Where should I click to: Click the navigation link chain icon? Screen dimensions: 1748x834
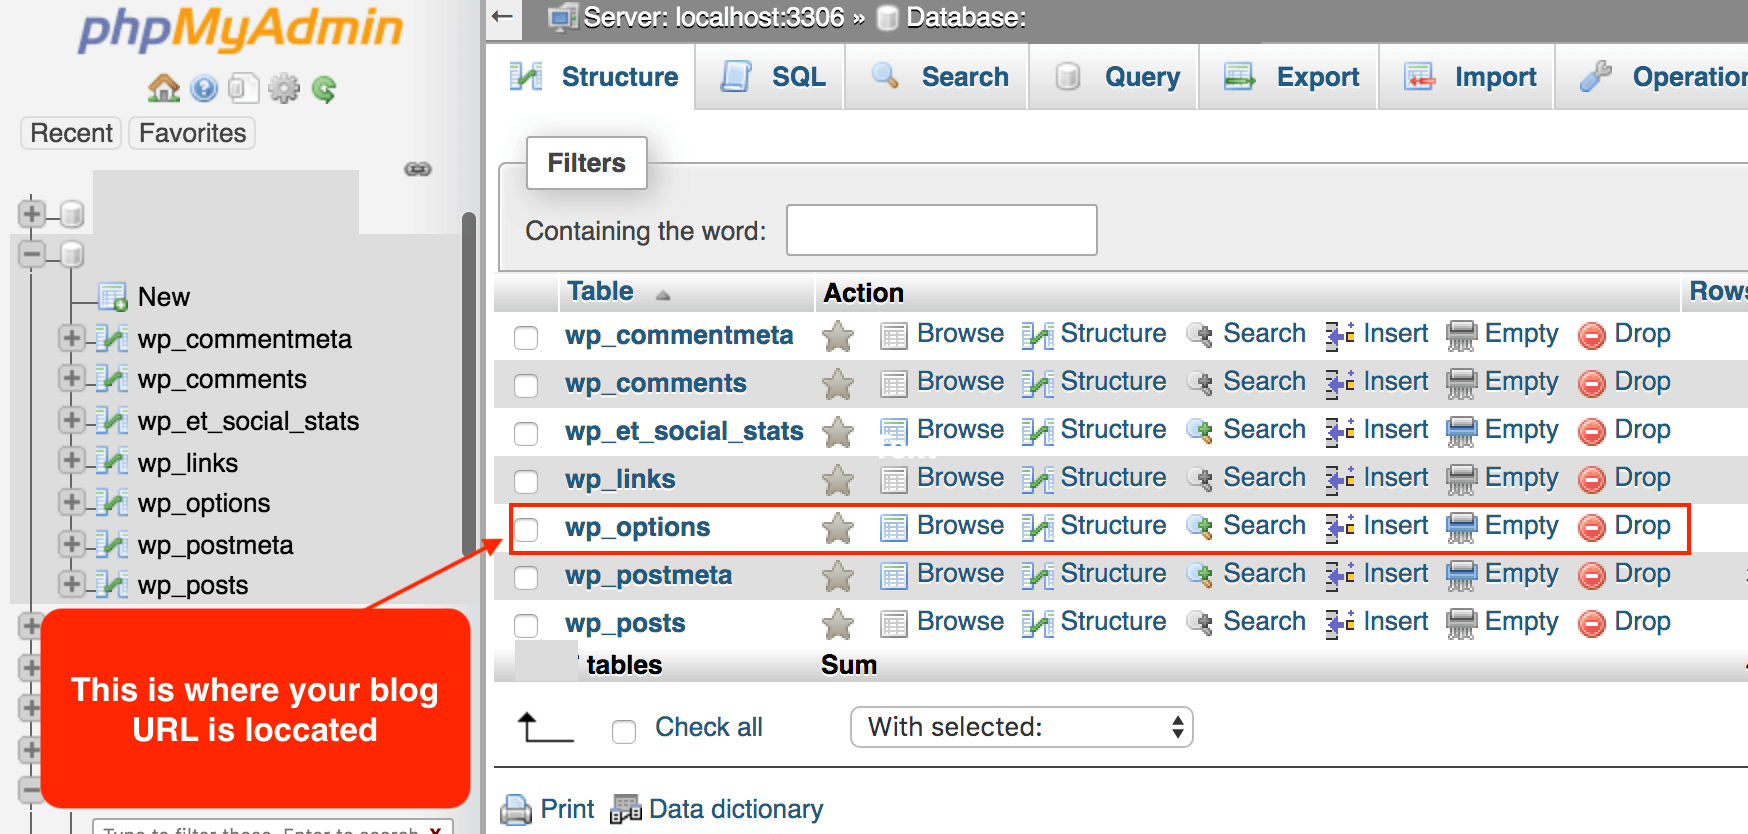pyautogui.click(x=418, y=169)
